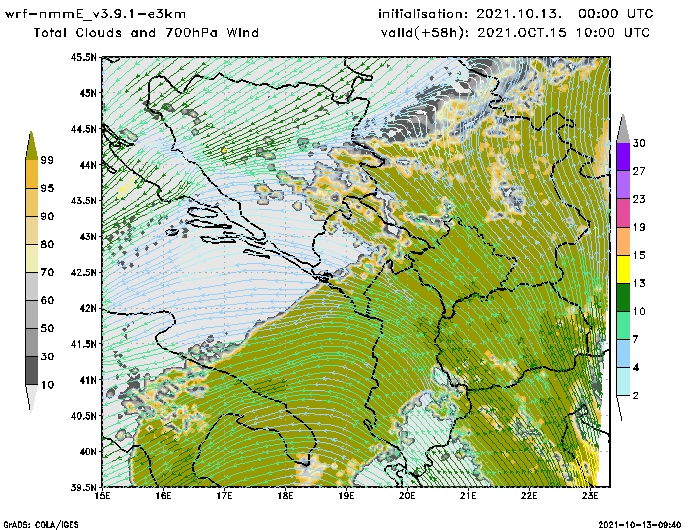Screen dimensions: 700x530
Task: Click the '17E' longitude axis label
Action: pyautogui.click(x=225, y=496)
